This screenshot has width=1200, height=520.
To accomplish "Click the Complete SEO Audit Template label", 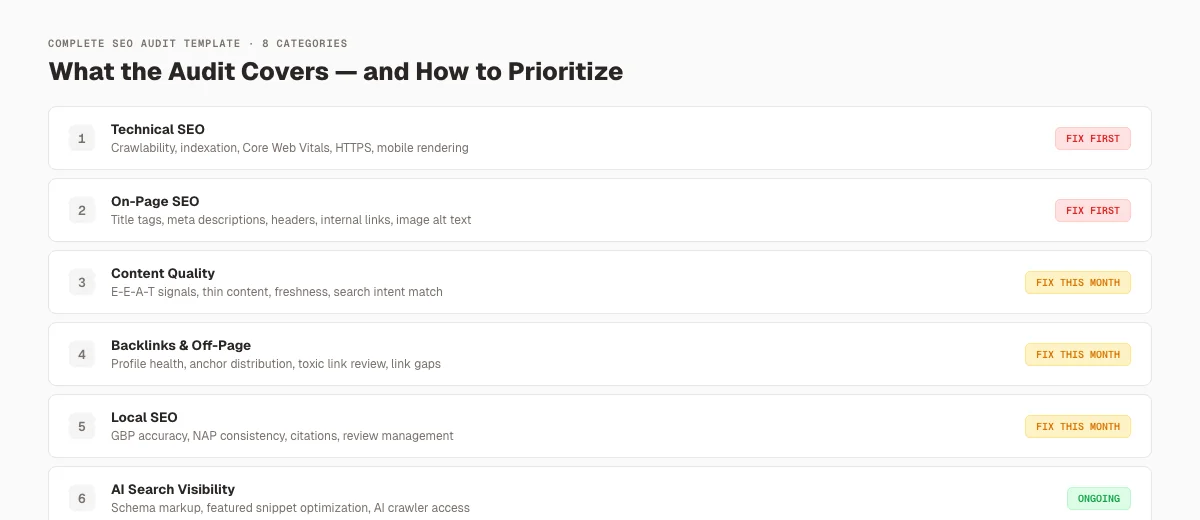I will tap(144, 44).
